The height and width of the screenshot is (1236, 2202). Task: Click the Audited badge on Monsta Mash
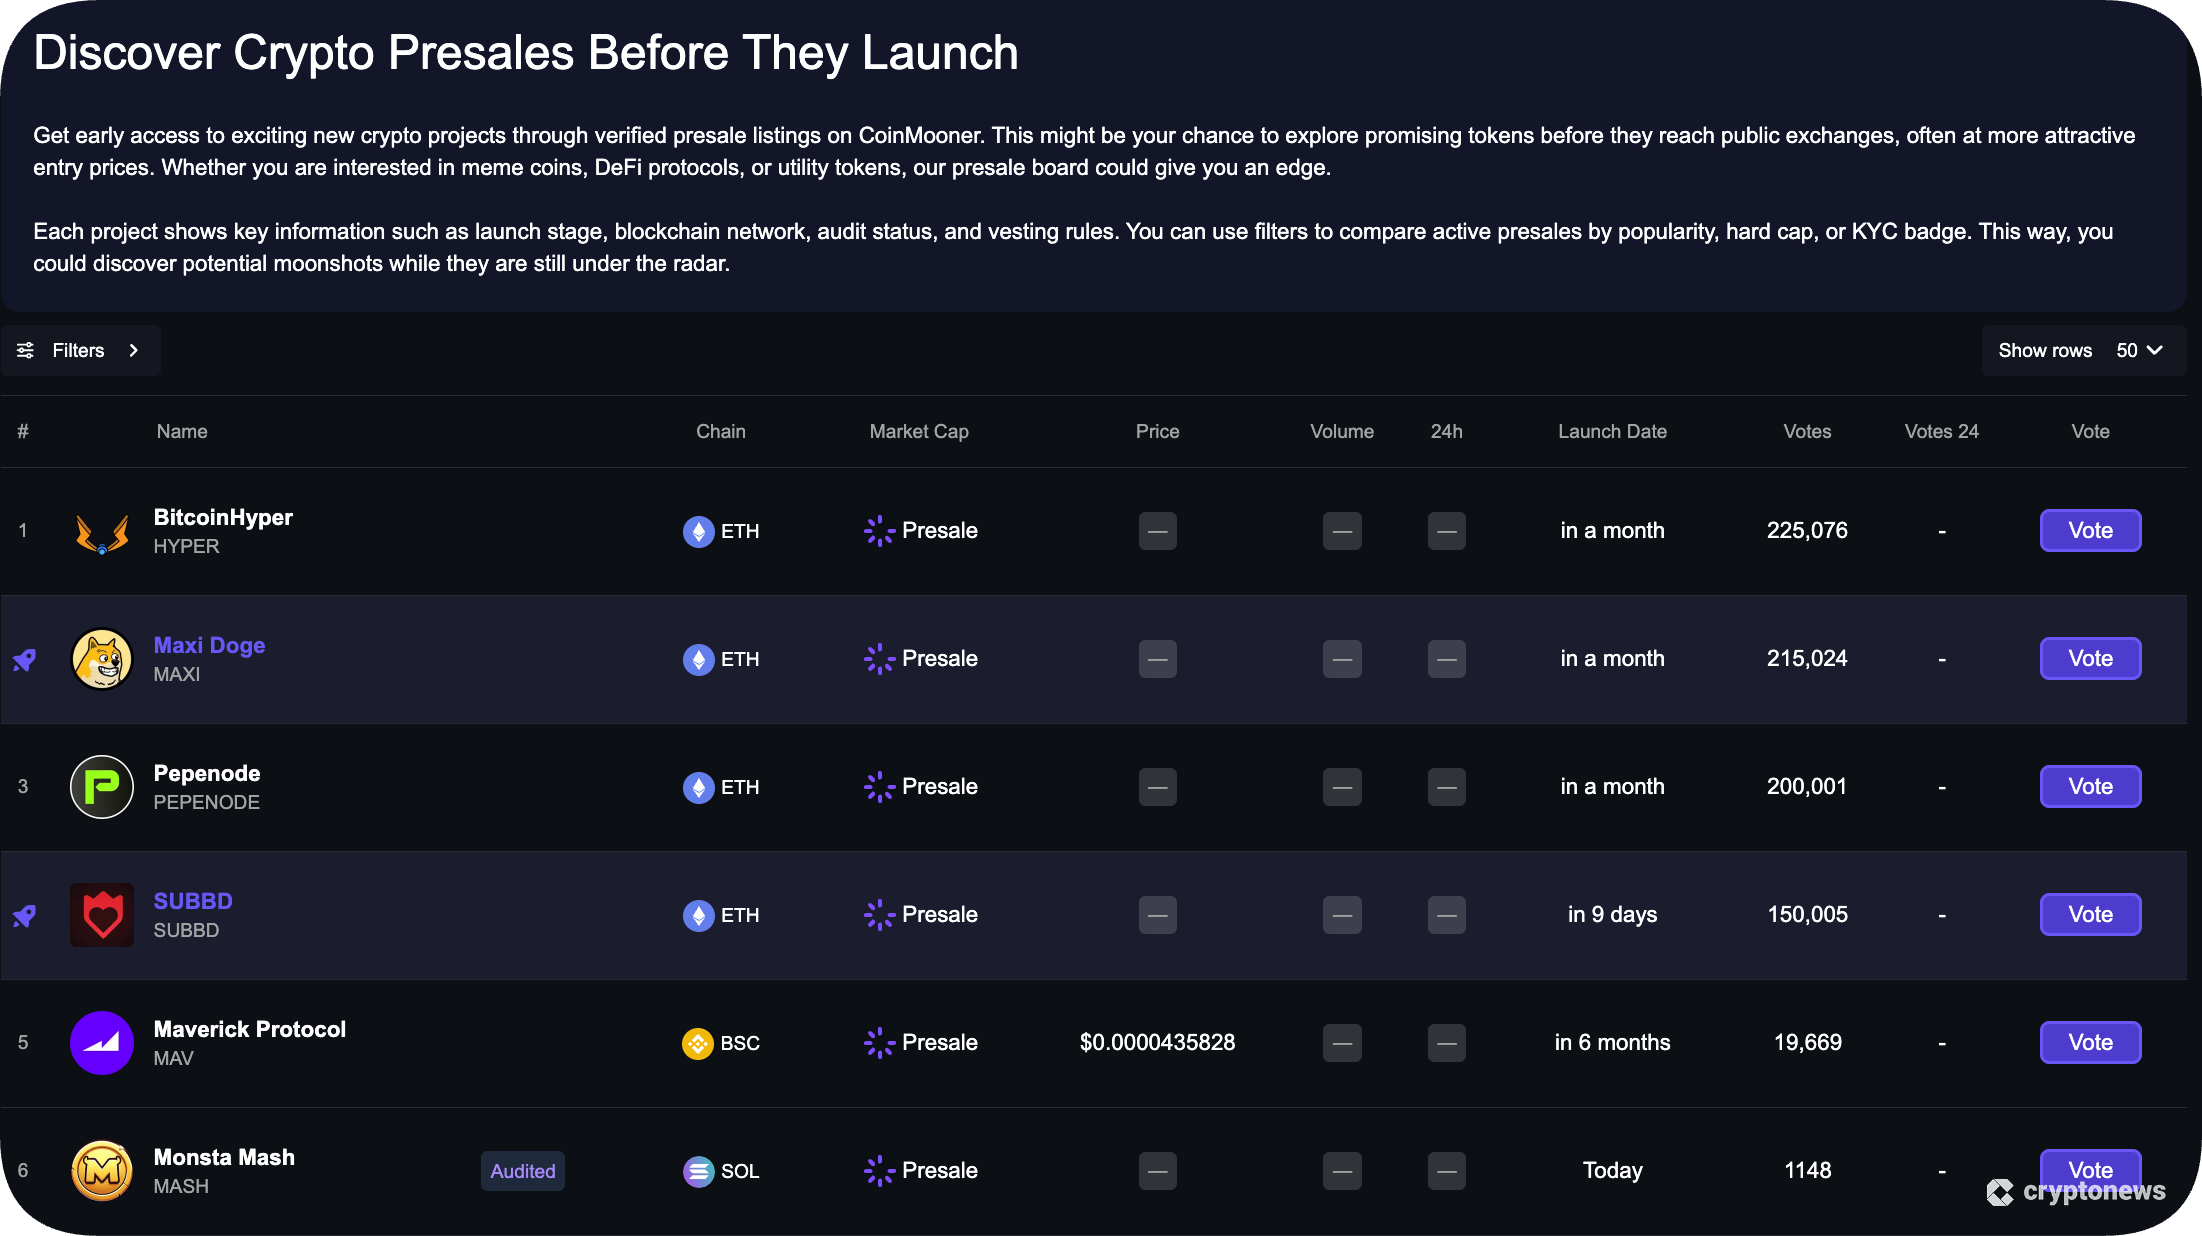coord(522,1171)
